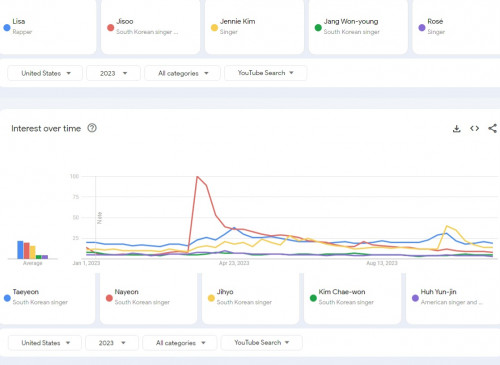The height and width of the screenshot is (365, 500).
Task: Expand the bottom United States region dropdown
Action: (x=45, y=343)
